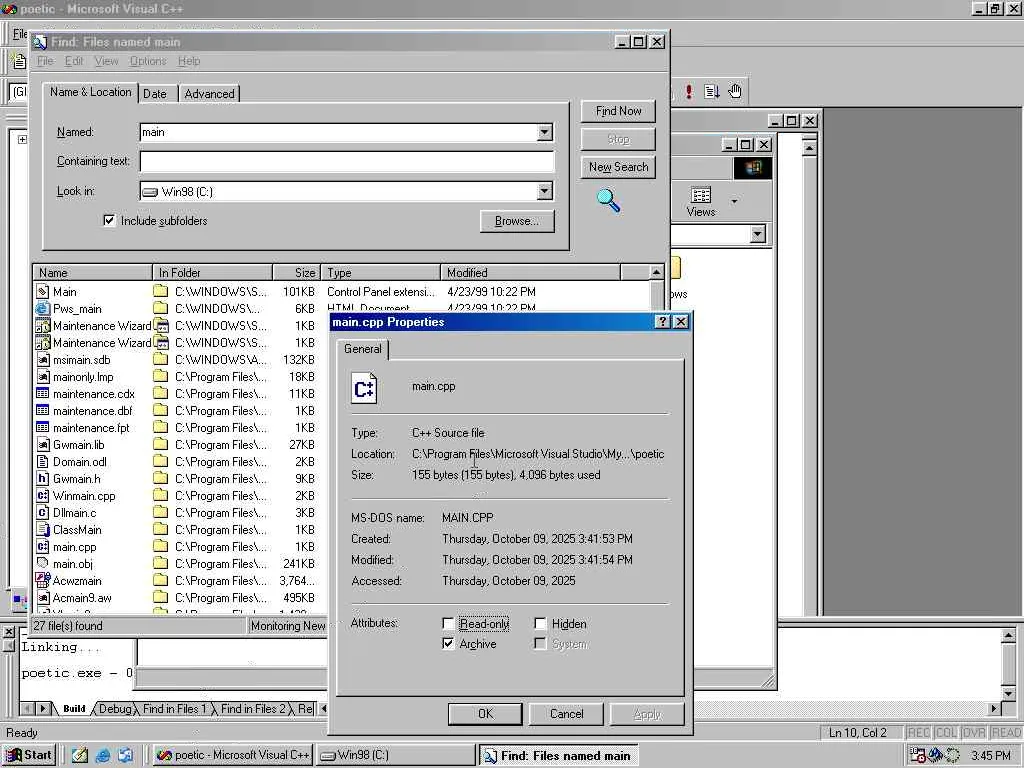Click the Start button
This screenshot has height=768, width=1024.
pyautogui.click(x=28, y=755)
